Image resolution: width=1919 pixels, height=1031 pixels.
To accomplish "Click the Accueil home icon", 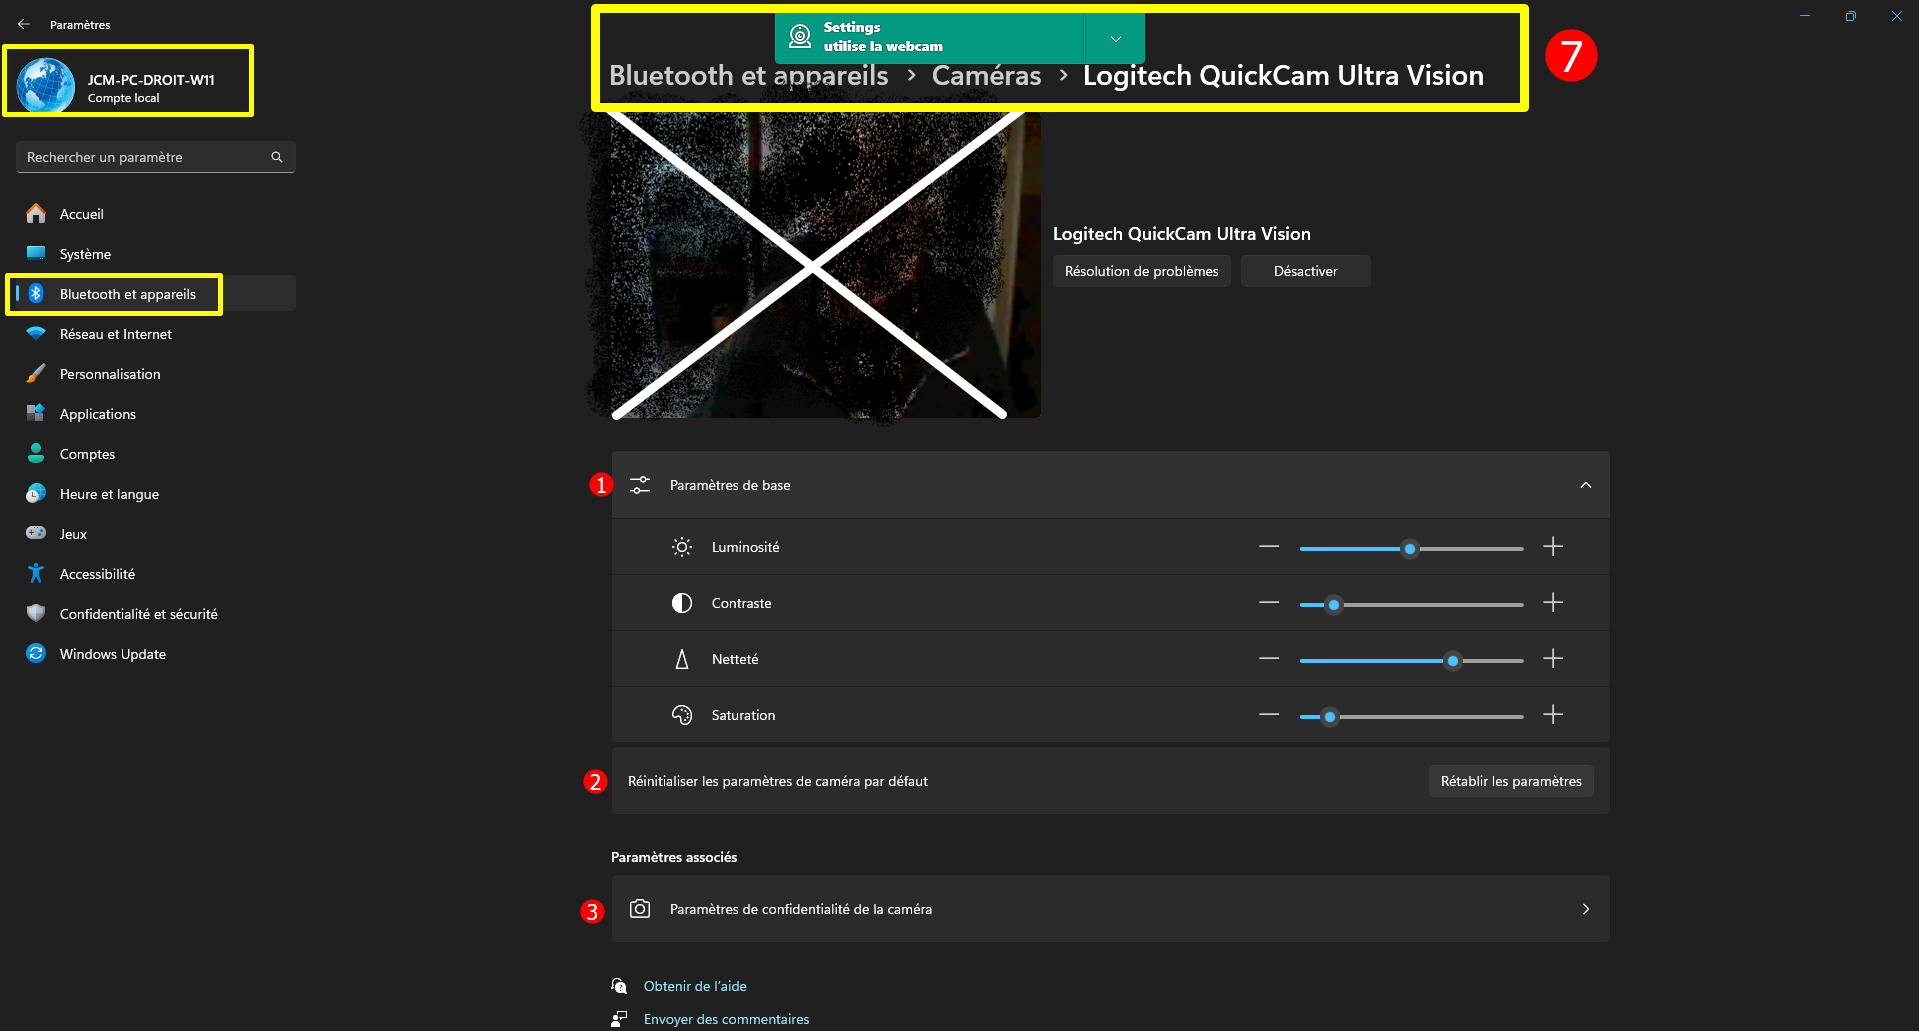I will [36, 213].
